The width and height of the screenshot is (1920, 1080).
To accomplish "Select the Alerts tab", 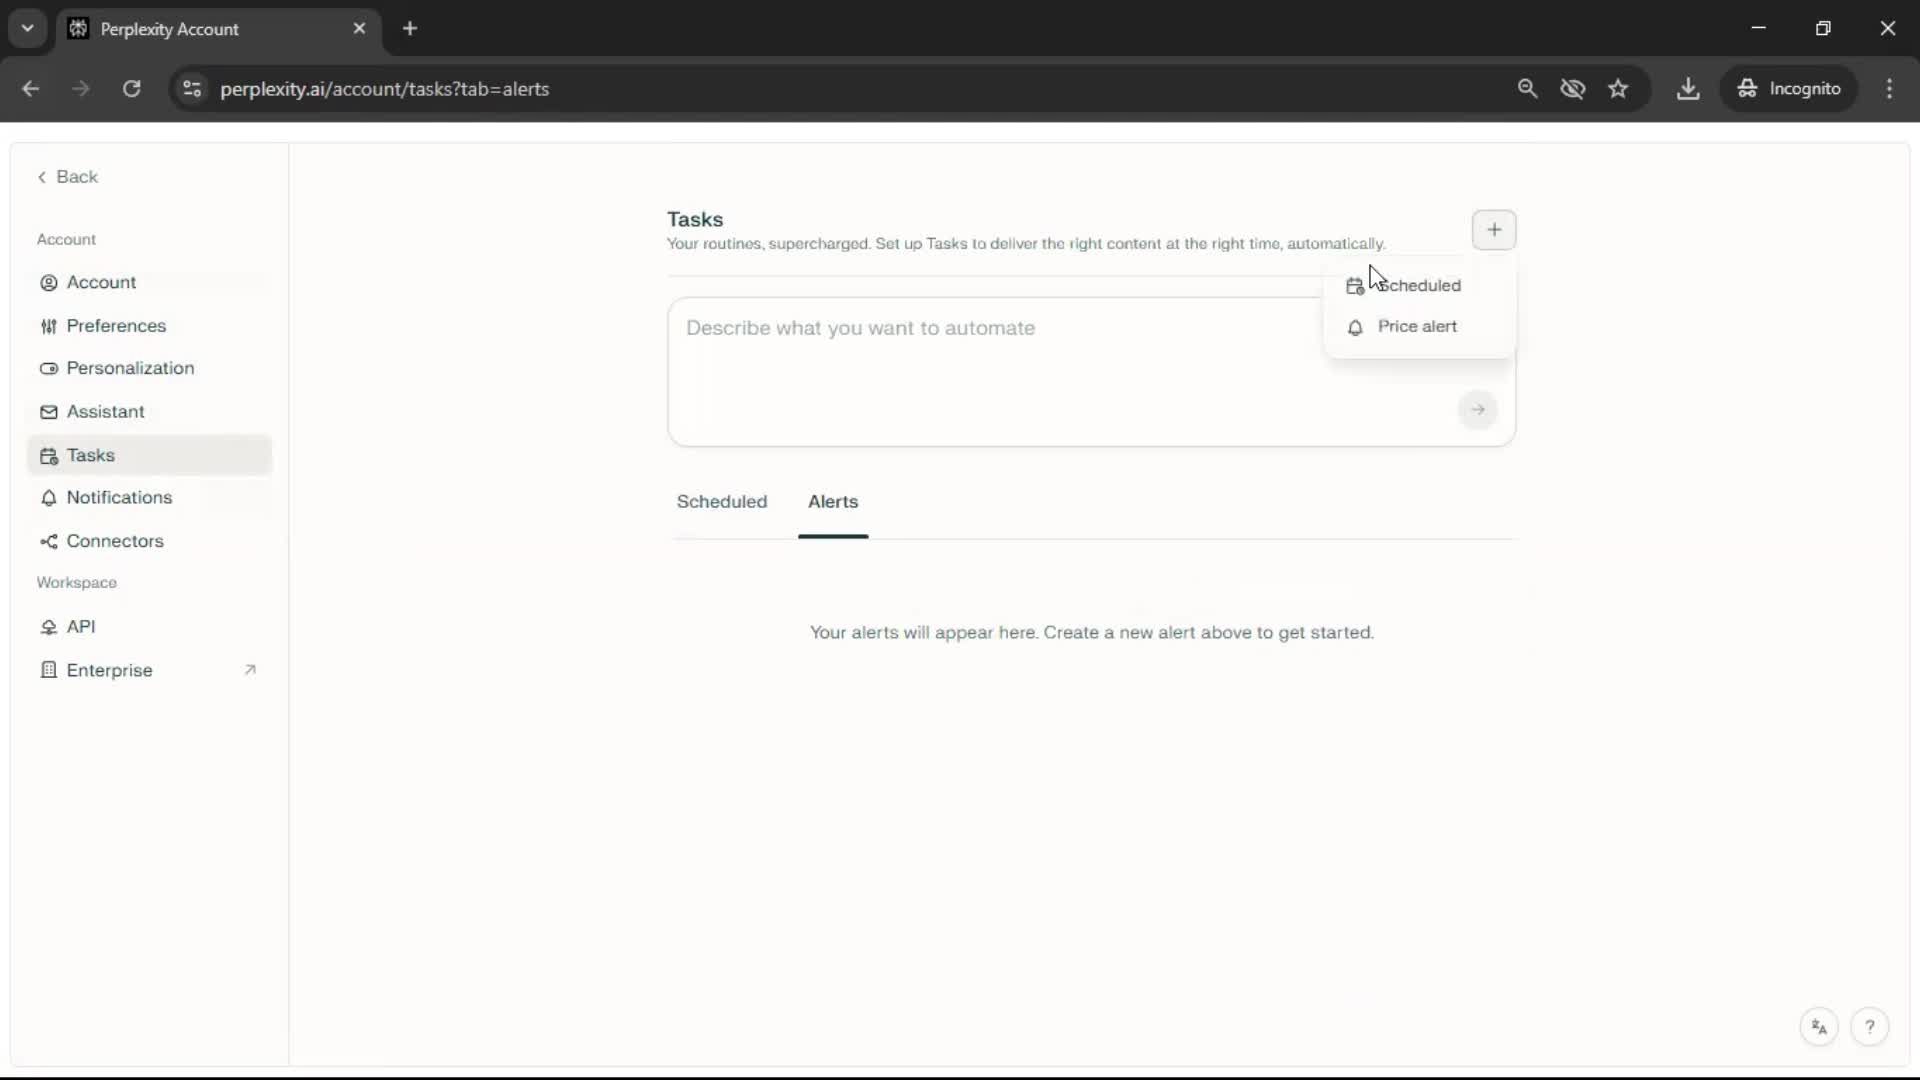I will click(x=832, y=502).
